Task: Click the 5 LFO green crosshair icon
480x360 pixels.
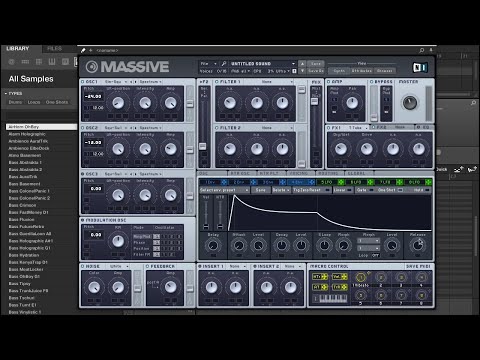Action: tap(341, 182)
